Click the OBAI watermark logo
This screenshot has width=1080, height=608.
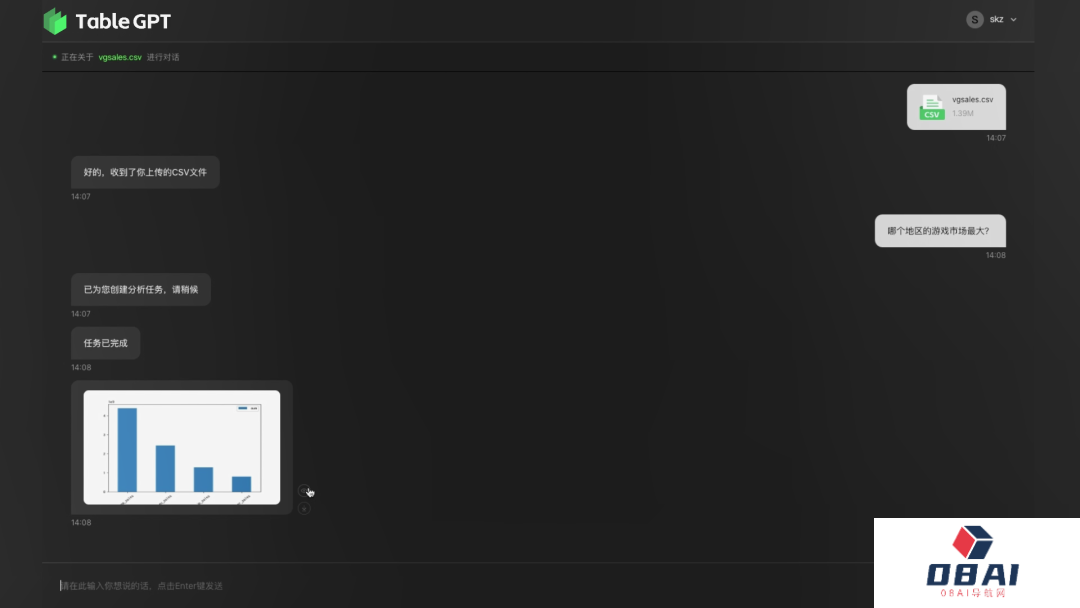coord(973,561)
